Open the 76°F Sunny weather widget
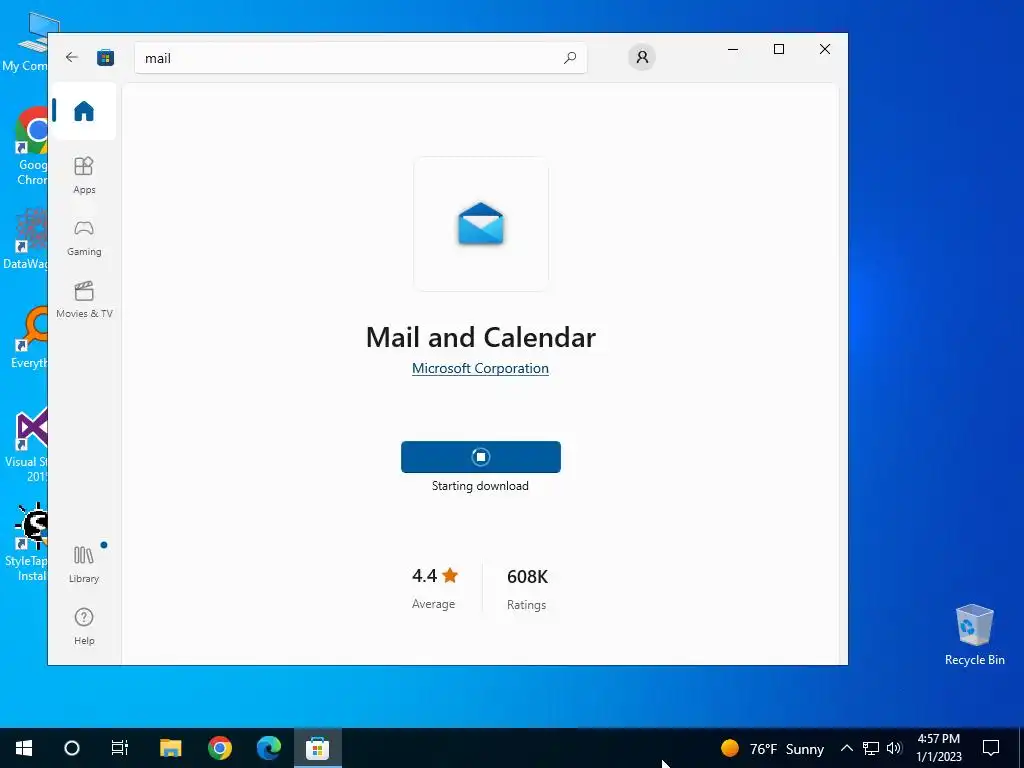The width and height of the screenshot is (1024, 768). click(772, 748)
